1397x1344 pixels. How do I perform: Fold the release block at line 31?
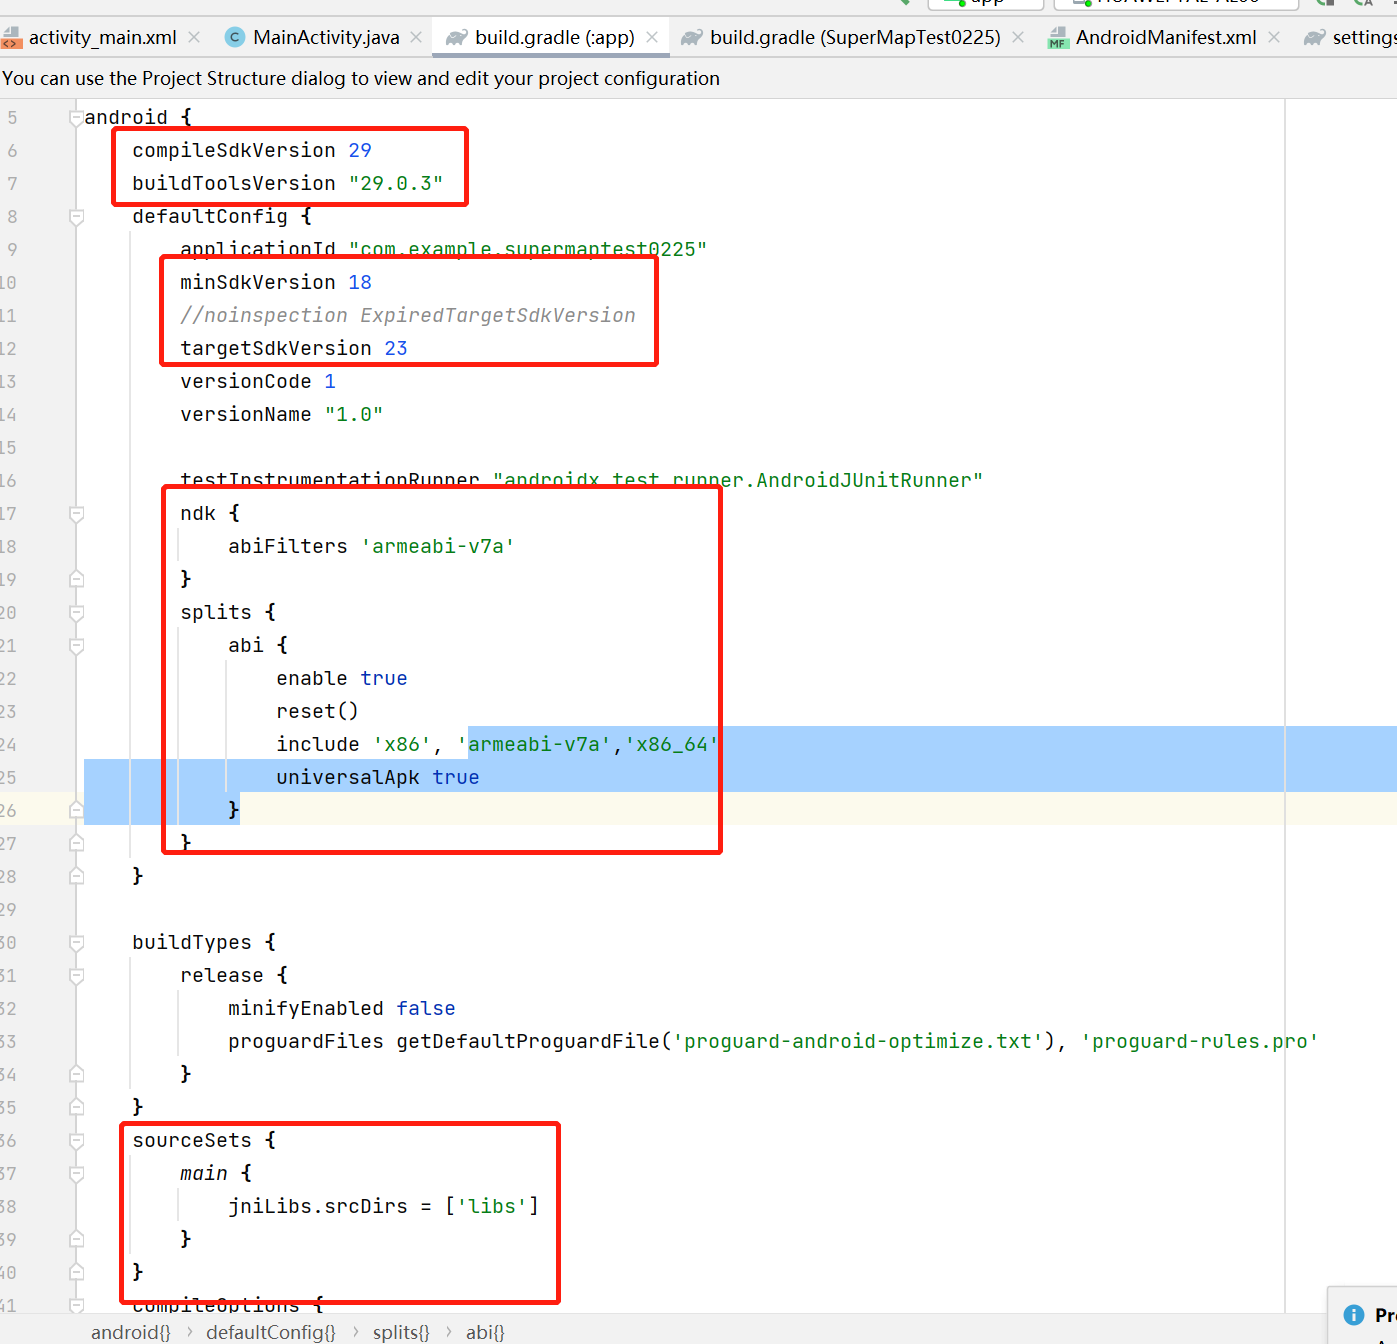76,975
